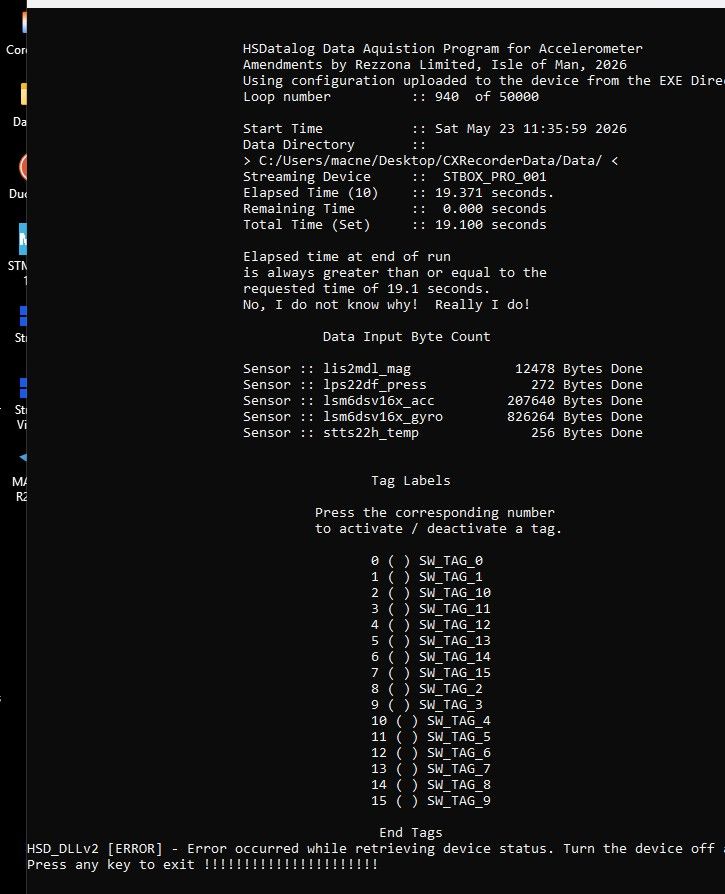This screenshot has height=894, width=725.
Task: Click the Elapsed Time value "19.371 seconds."
Action: tap(495, 193)
